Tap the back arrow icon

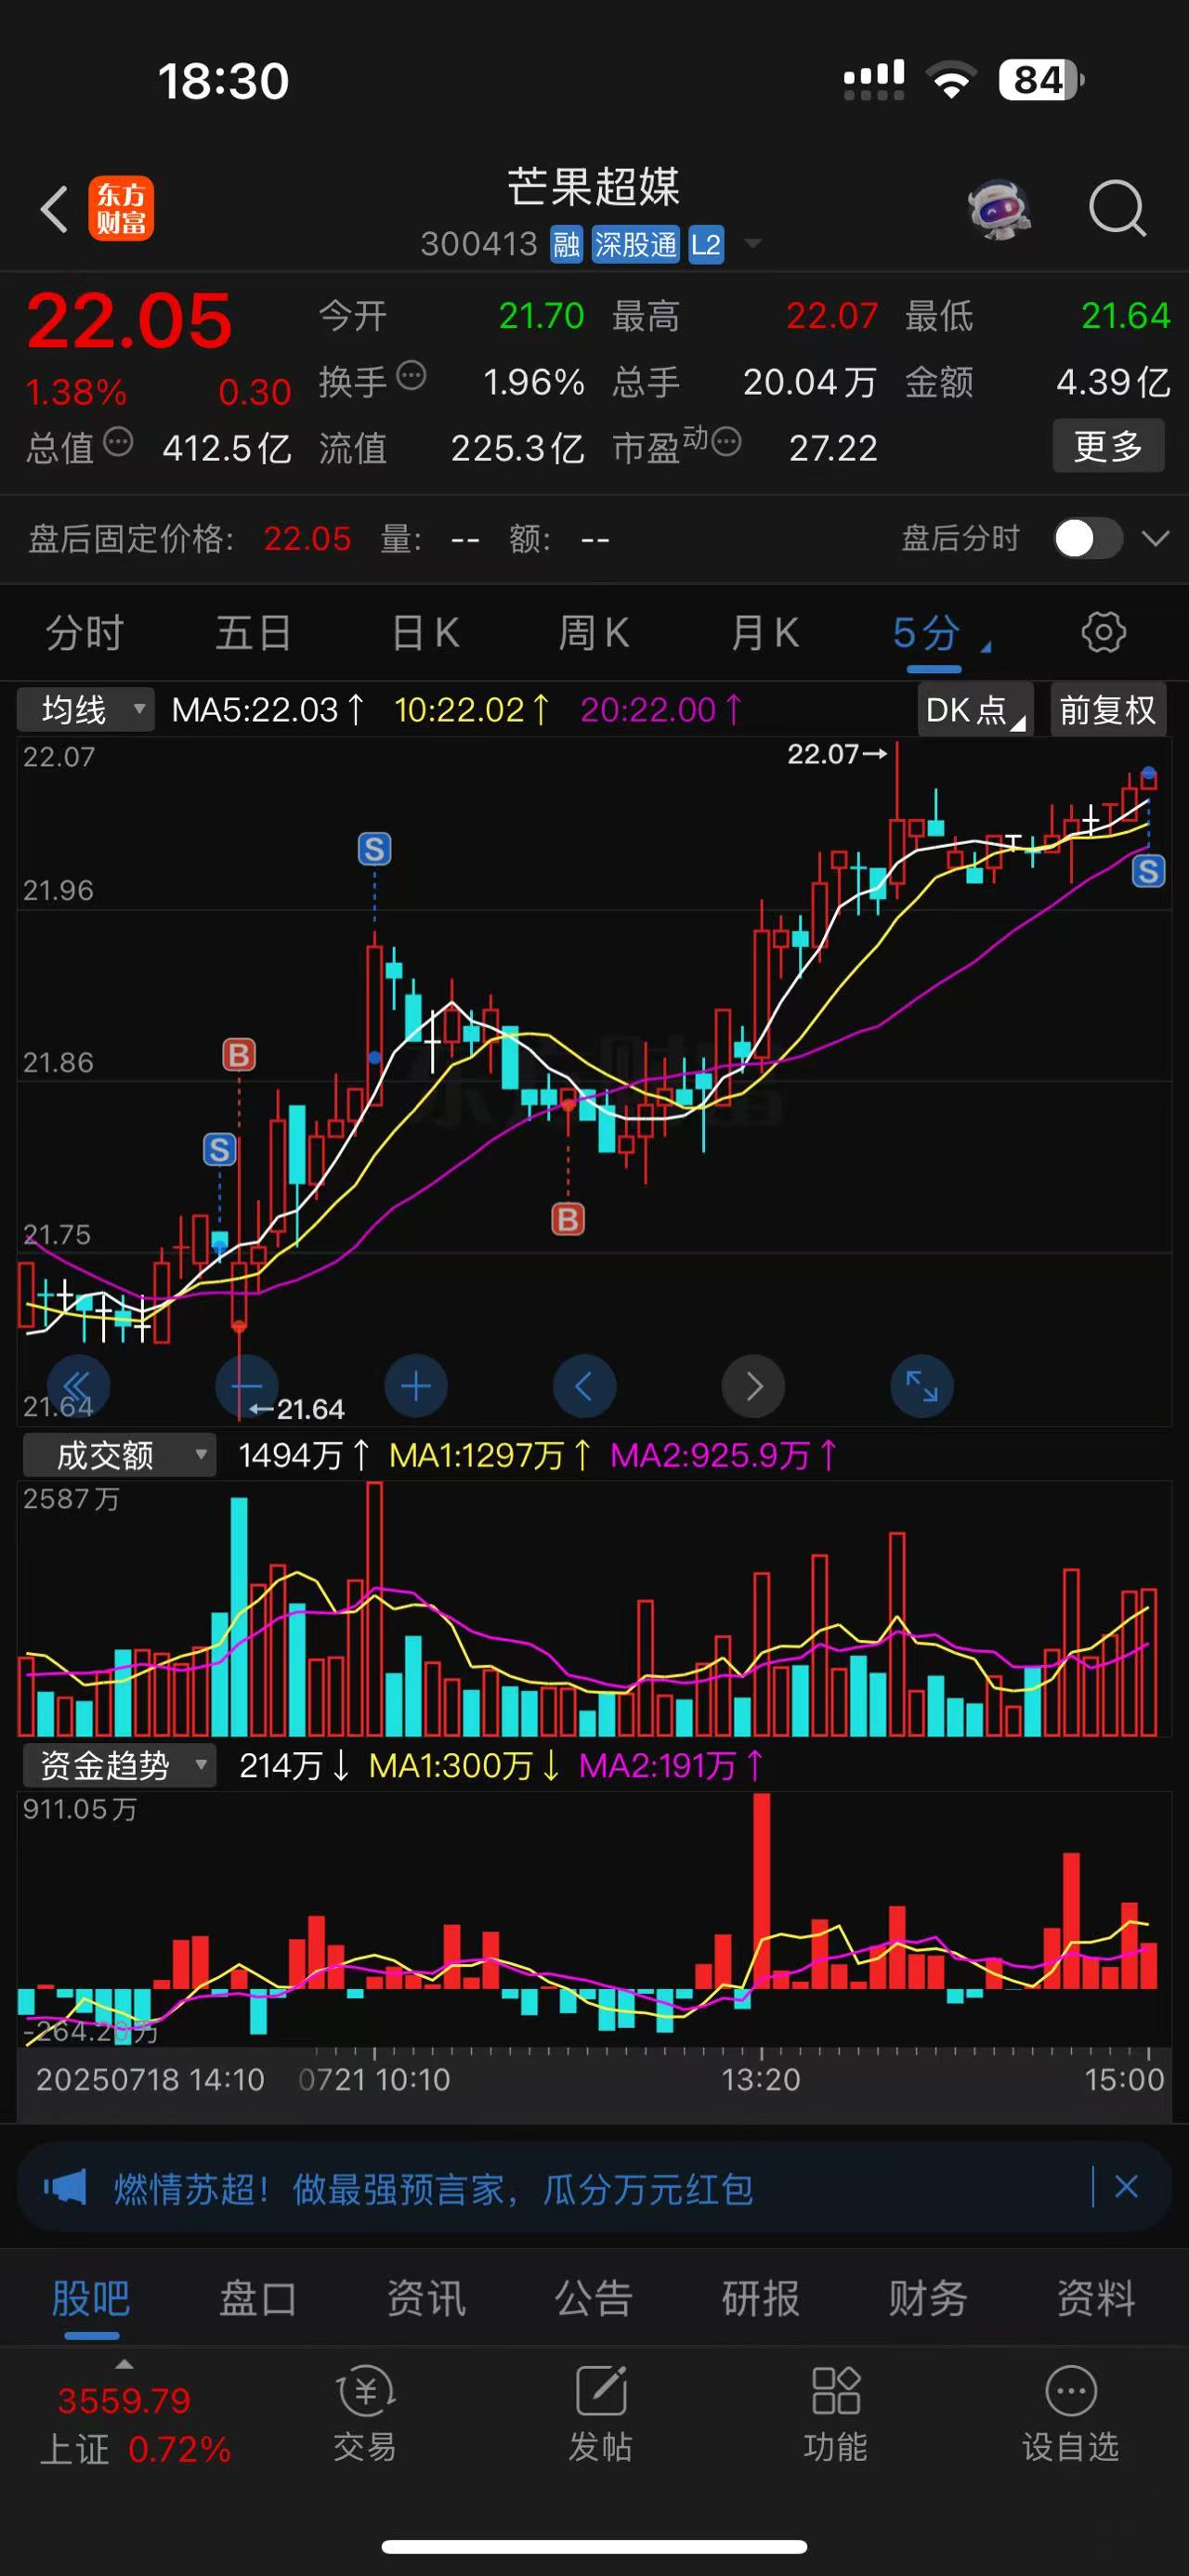54,209
